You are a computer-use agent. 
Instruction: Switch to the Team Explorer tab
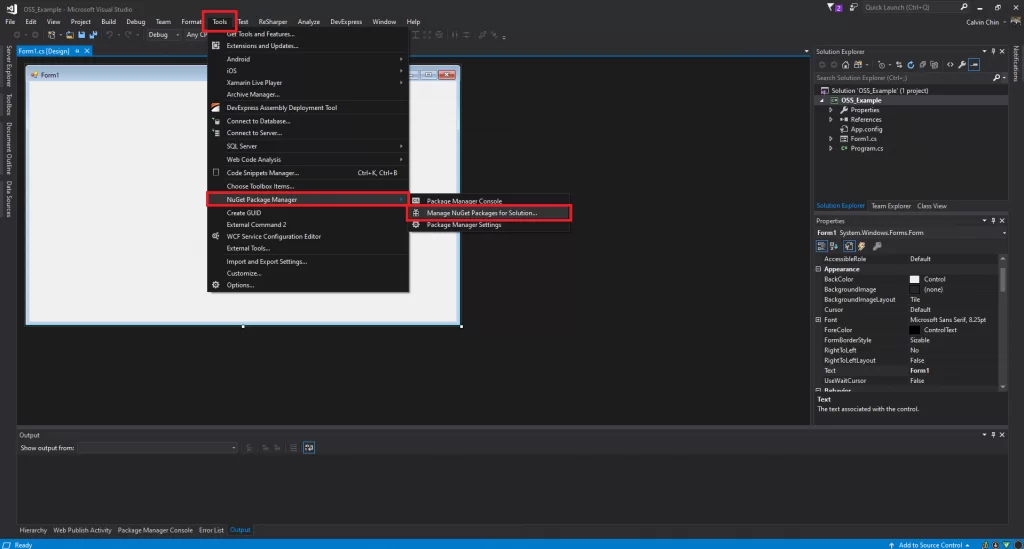891,206
